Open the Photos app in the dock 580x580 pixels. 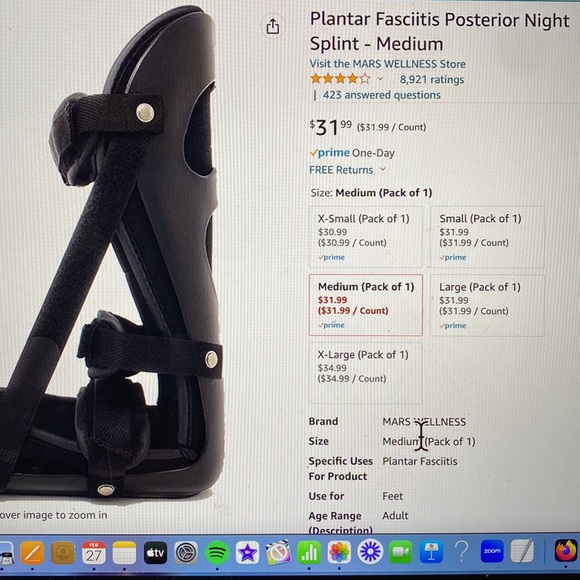[339, 553]
